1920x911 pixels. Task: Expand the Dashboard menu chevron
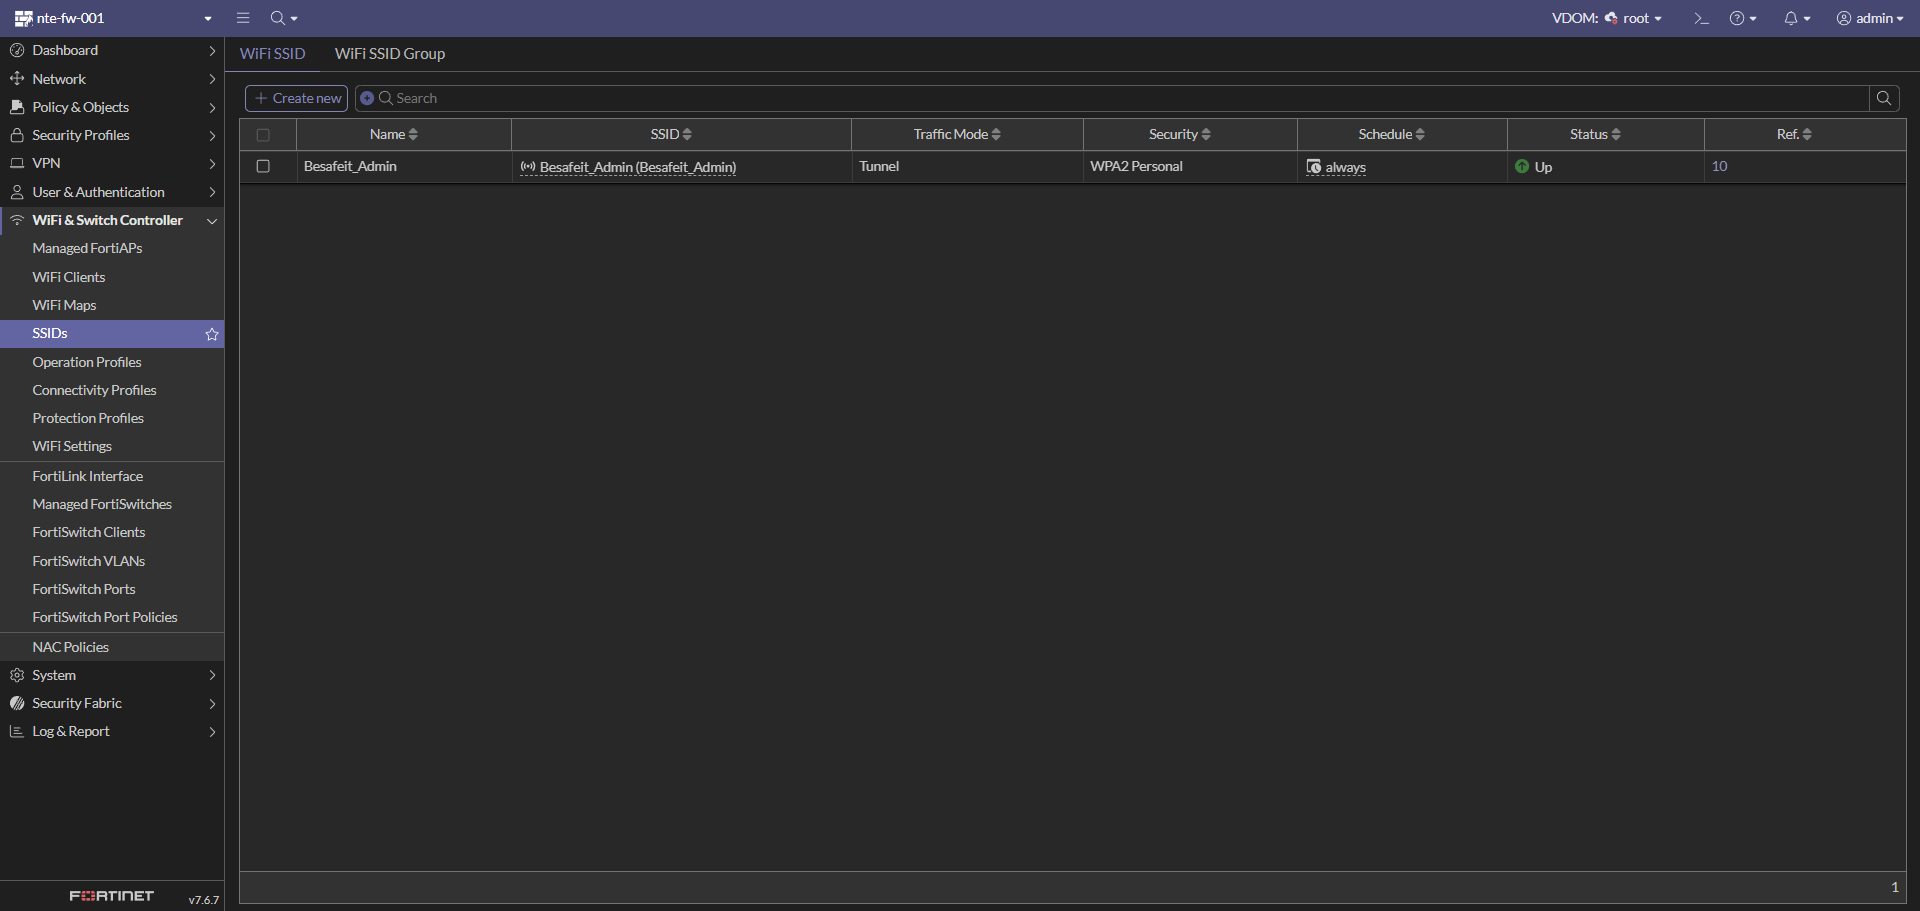coord(212,50)
